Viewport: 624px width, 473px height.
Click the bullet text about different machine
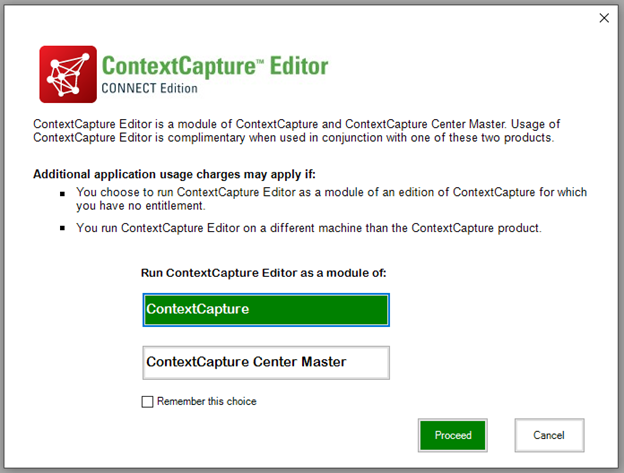click(x=309, y=228)
